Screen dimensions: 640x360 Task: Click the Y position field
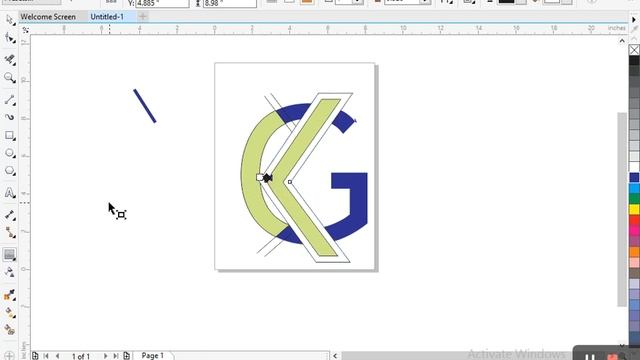(x=162, y=3)
